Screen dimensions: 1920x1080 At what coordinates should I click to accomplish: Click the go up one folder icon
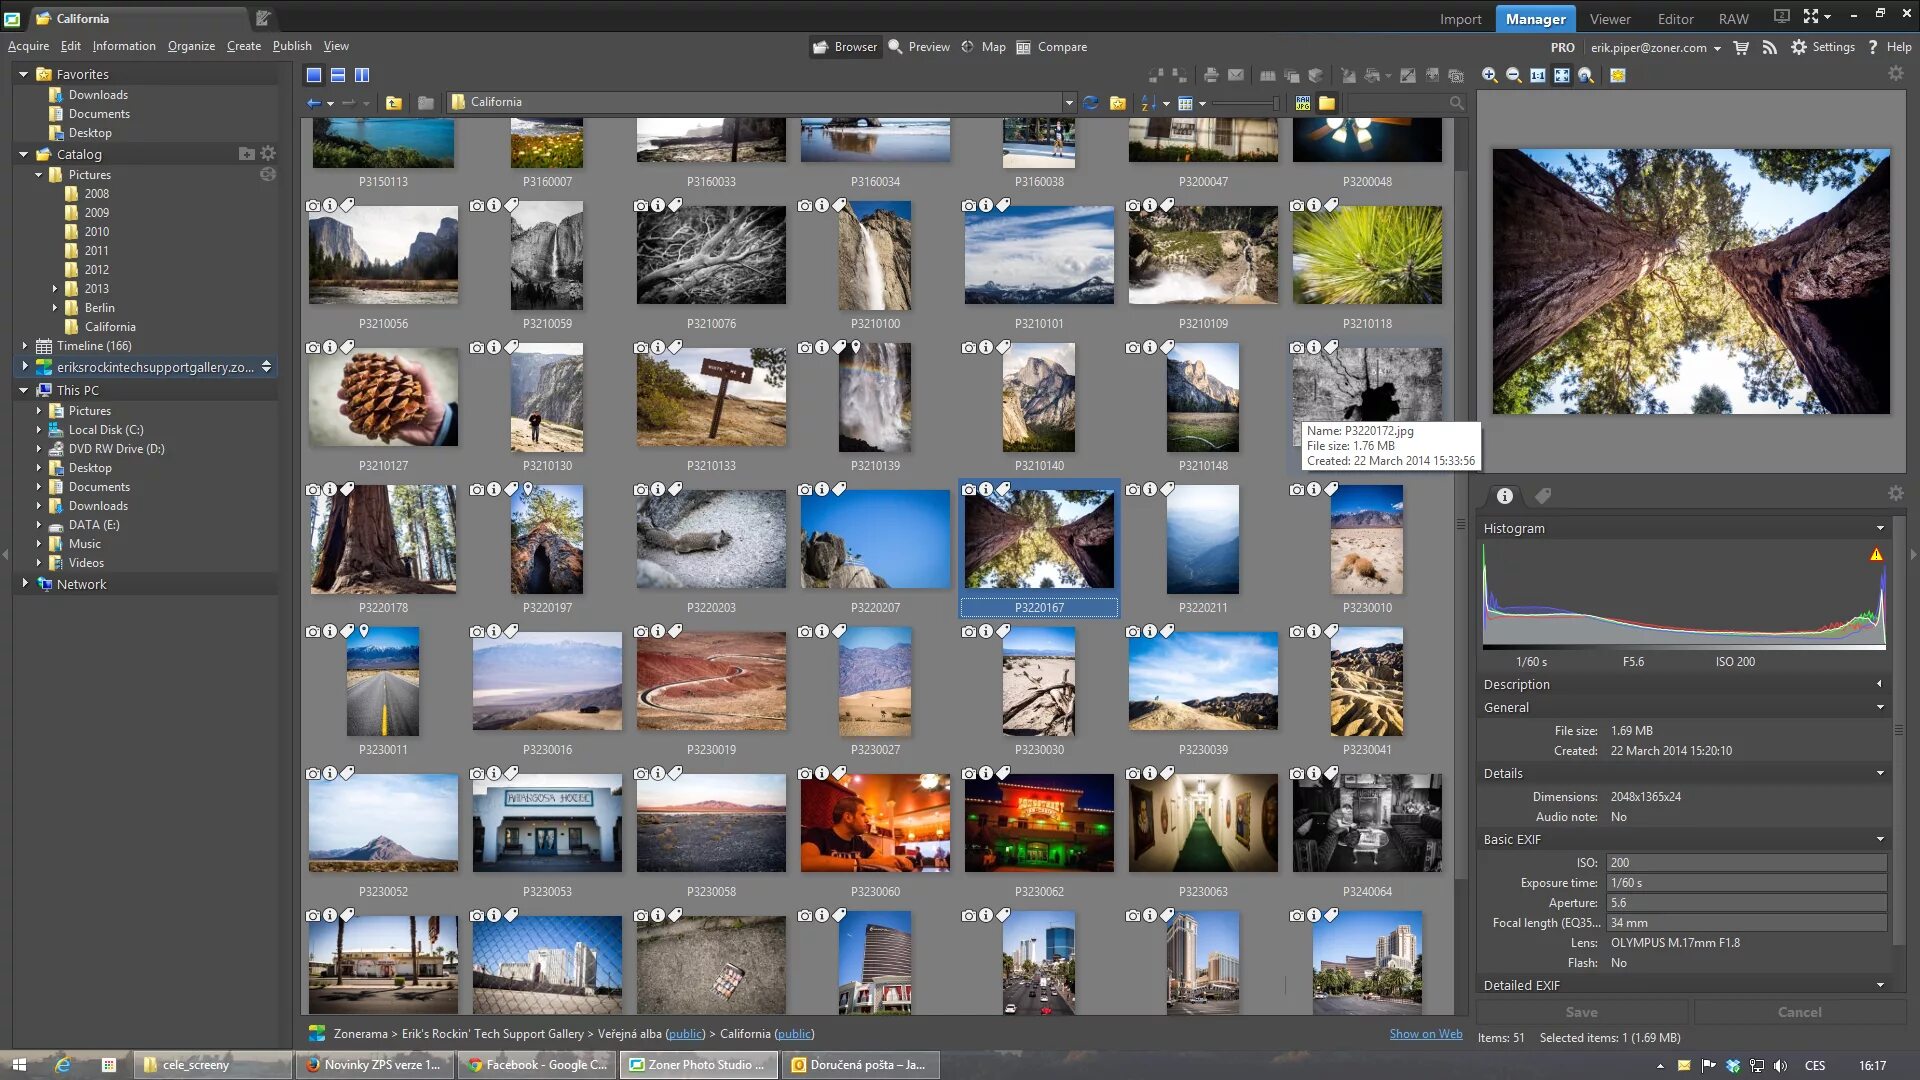click(x=394, y=103)
